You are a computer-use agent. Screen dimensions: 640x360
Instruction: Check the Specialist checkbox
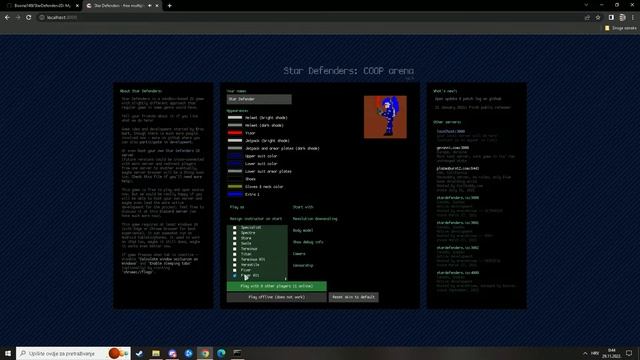235,227
